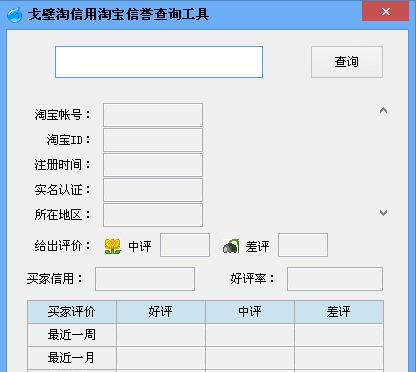Click the 中评 column header in table

coord(250,312)
